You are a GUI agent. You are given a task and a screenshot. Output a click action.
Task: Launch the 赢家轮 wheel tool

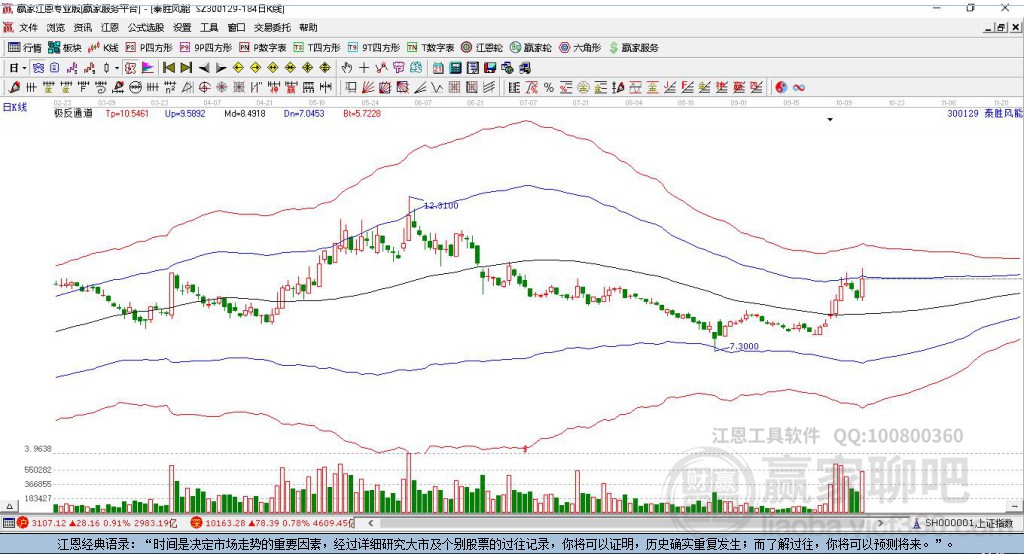pos(530,48)
